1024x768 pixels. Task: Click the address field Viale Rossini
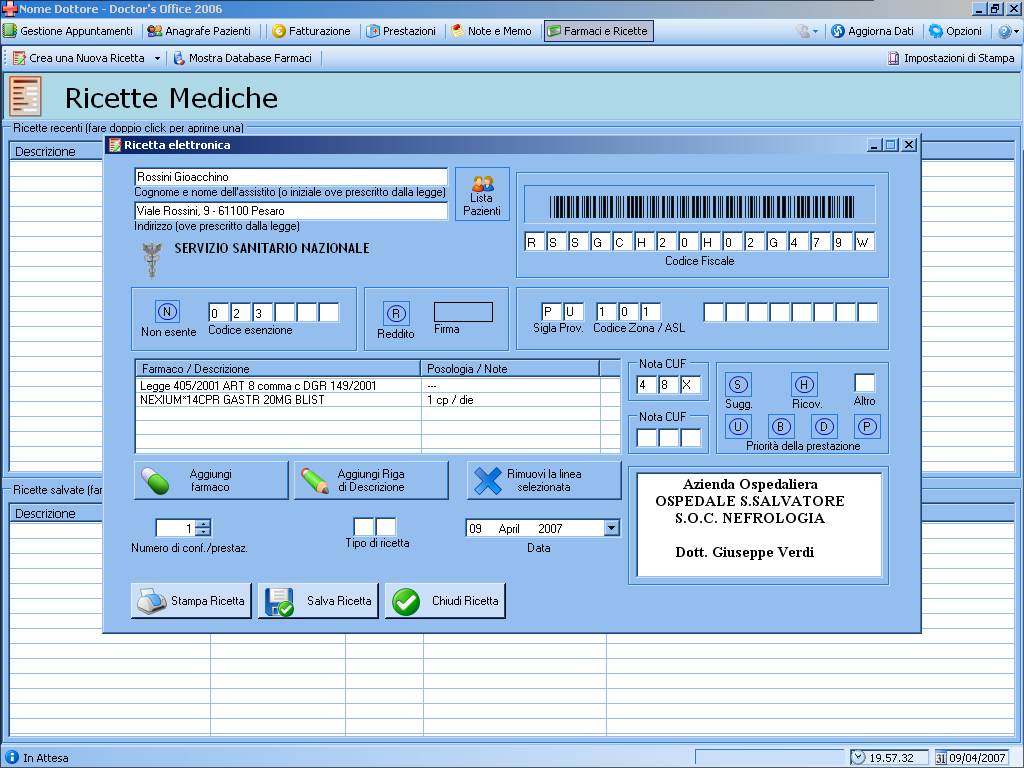point(291,211)
